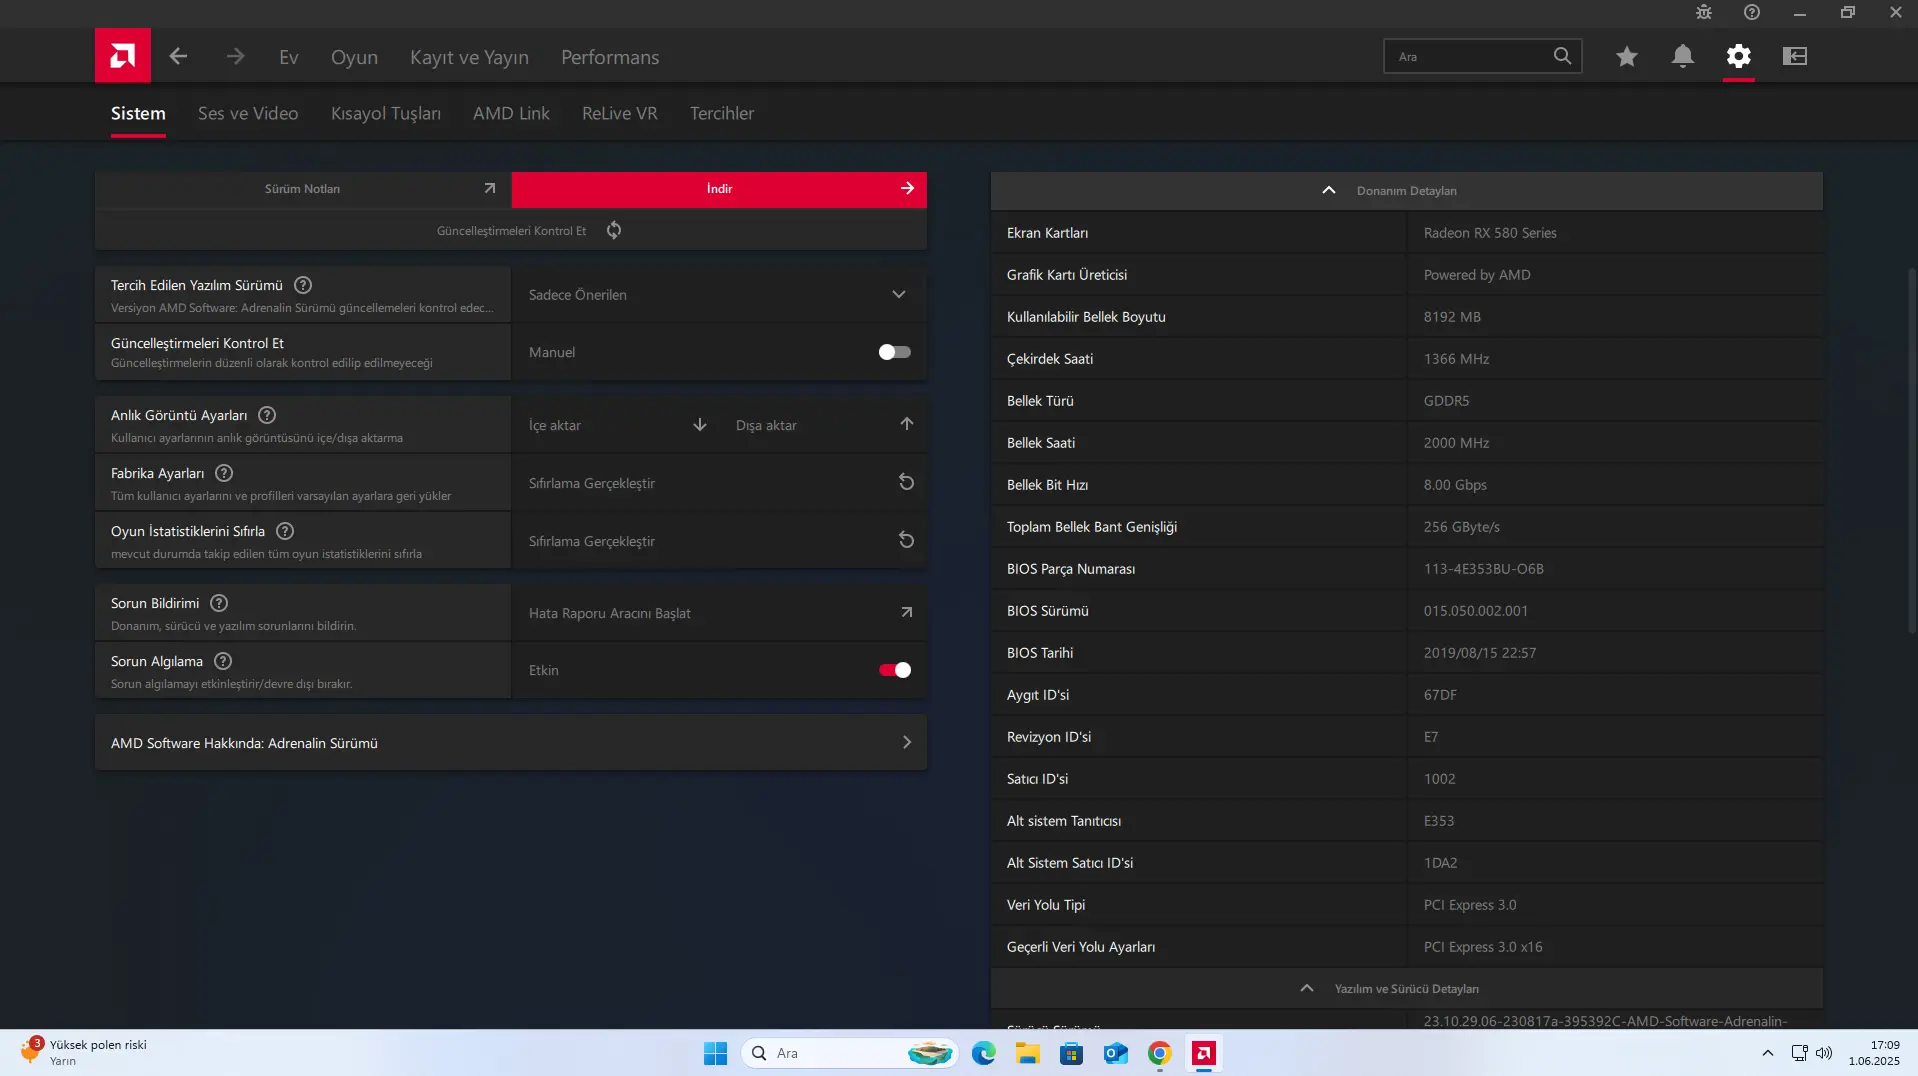1918x1076 pixels.
Task: Collapse Yazılım ve Sürücü Detayları section
Action: tap(1406, 988)
